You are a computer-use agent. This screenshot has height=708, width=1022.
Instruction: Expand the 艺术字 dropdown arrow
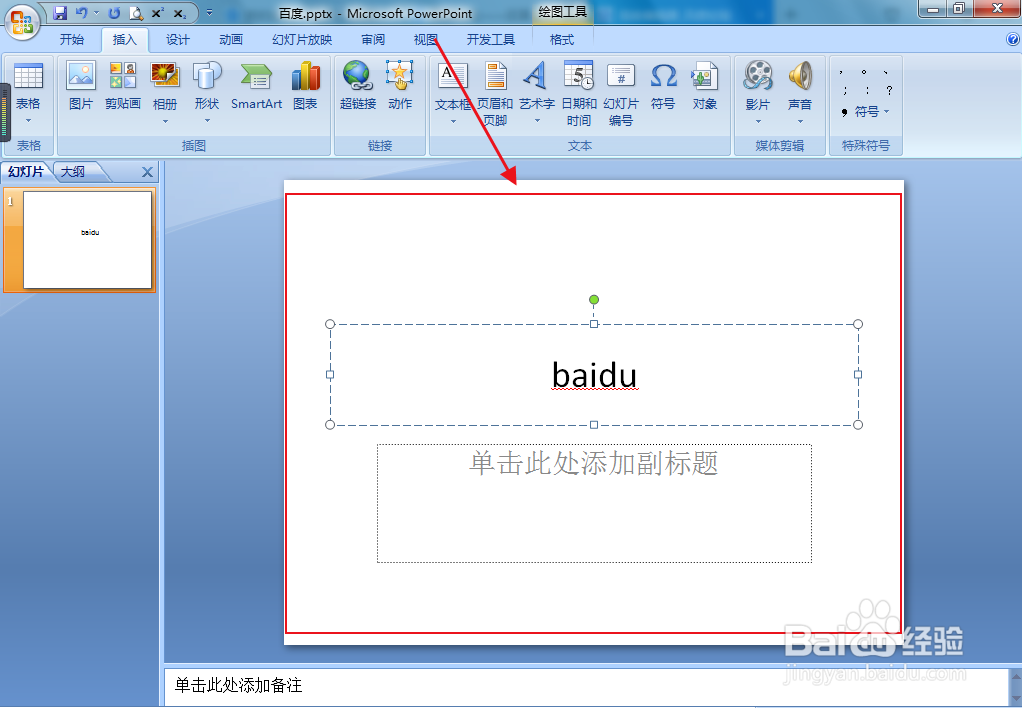[537, 121]
